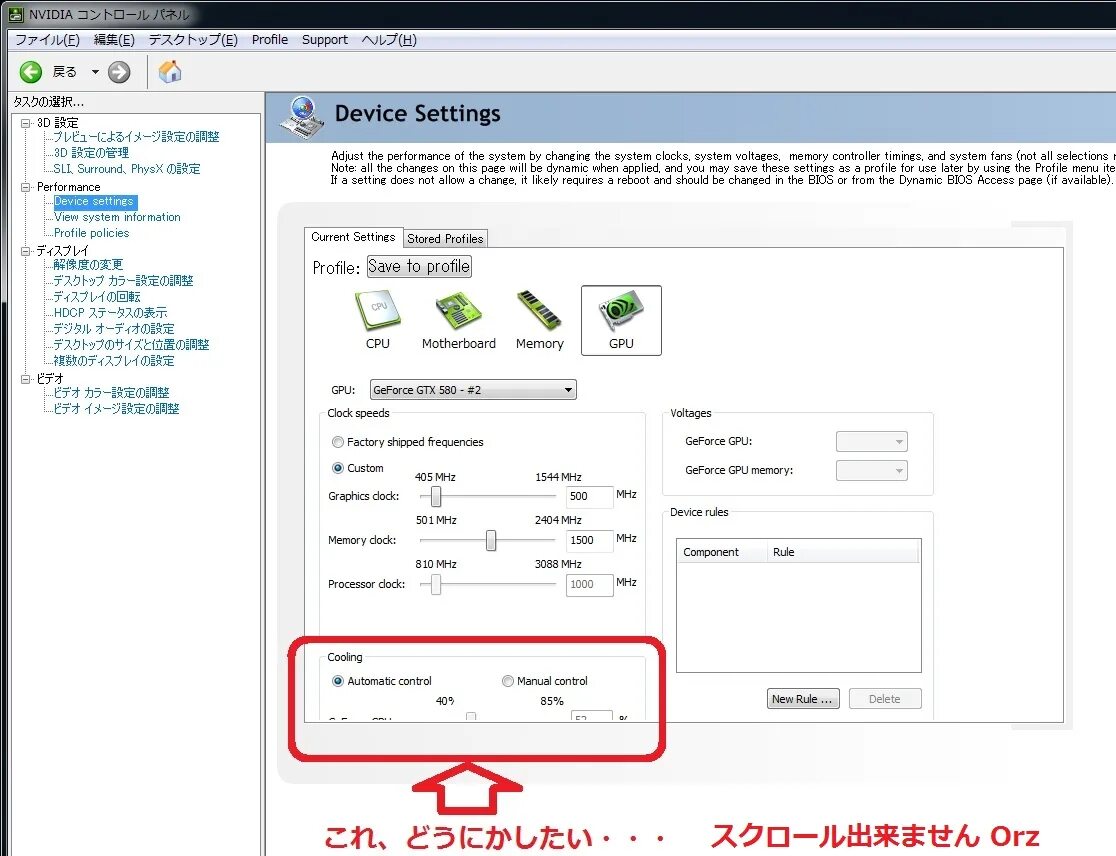Select the CPU component icon
The width and height of the screenshot is (1116, 856).
tap(377, 320)
